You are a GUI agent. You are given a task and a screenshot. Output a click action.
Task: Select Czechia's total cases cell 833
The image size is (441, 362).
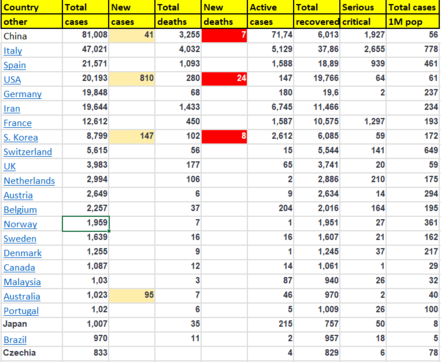click(86, 353)
